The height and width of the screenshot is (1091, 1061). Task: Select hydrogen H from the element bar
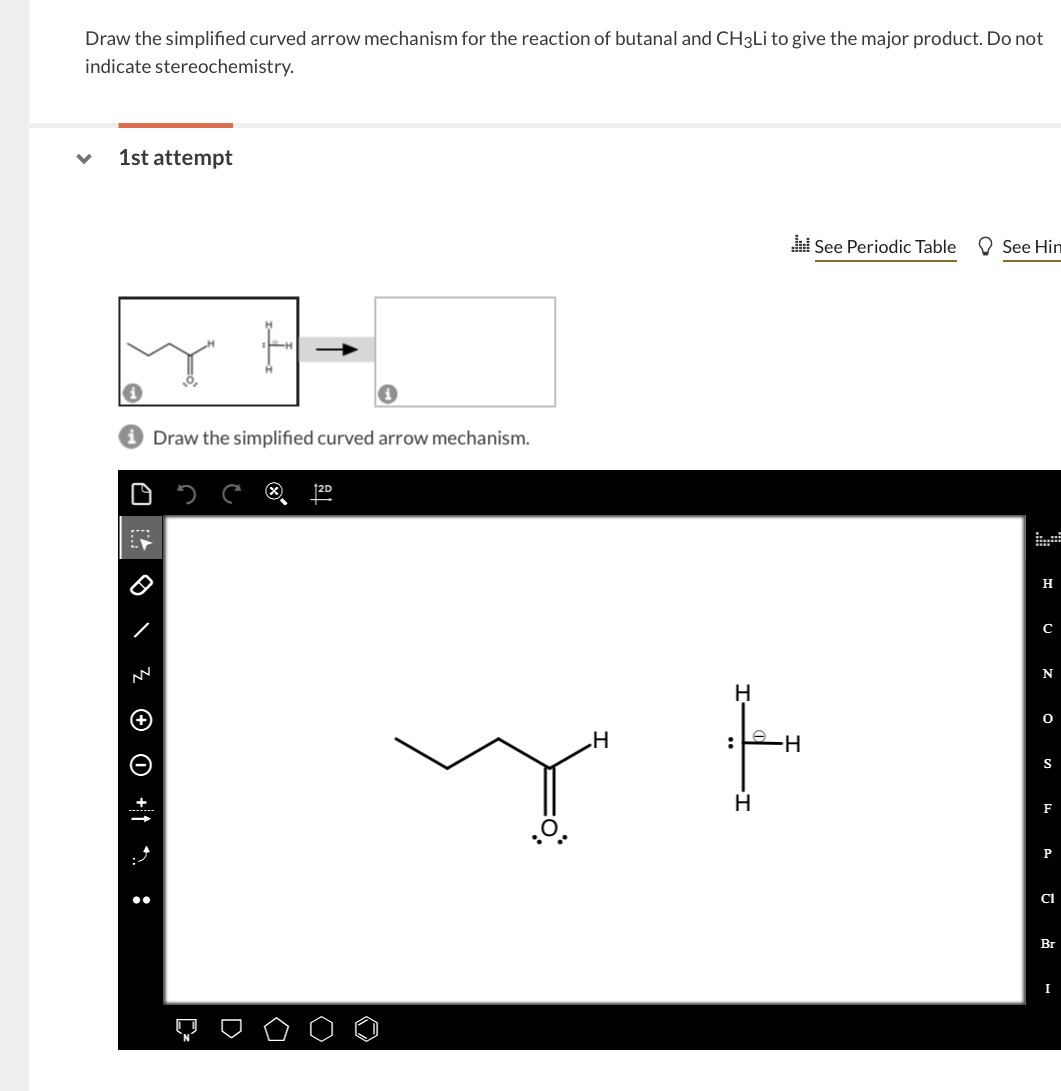pos(1047,584)
